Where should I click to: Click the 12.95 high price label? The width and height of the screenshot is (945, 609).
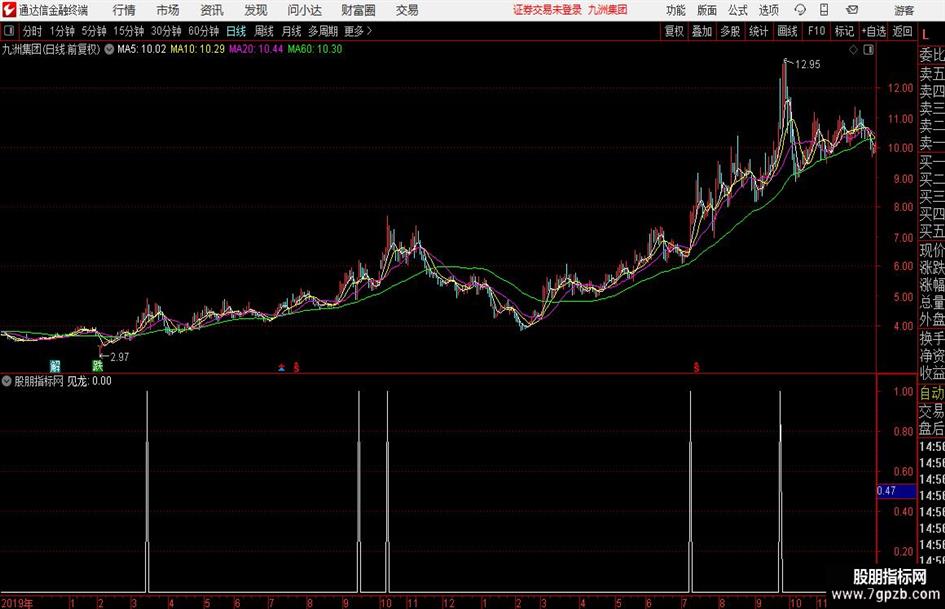point(808,65)
